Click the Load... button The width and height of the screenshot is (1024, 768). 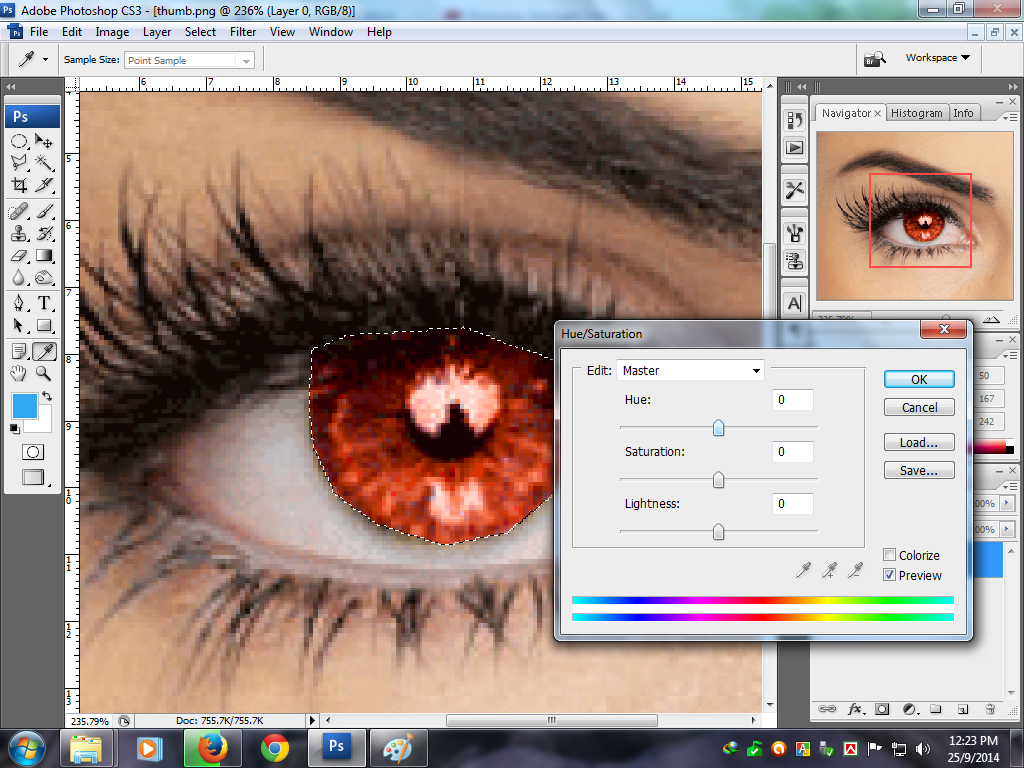click(x=919, y=443)
